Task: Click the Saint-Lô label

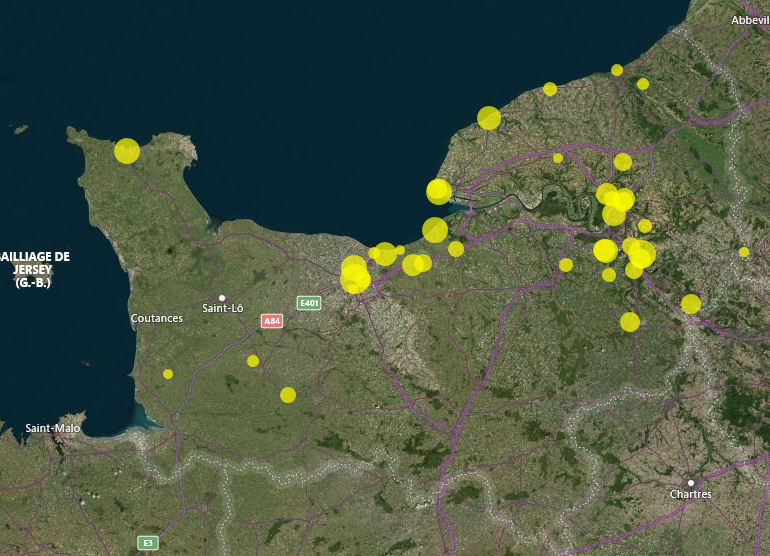Action: 222,308
